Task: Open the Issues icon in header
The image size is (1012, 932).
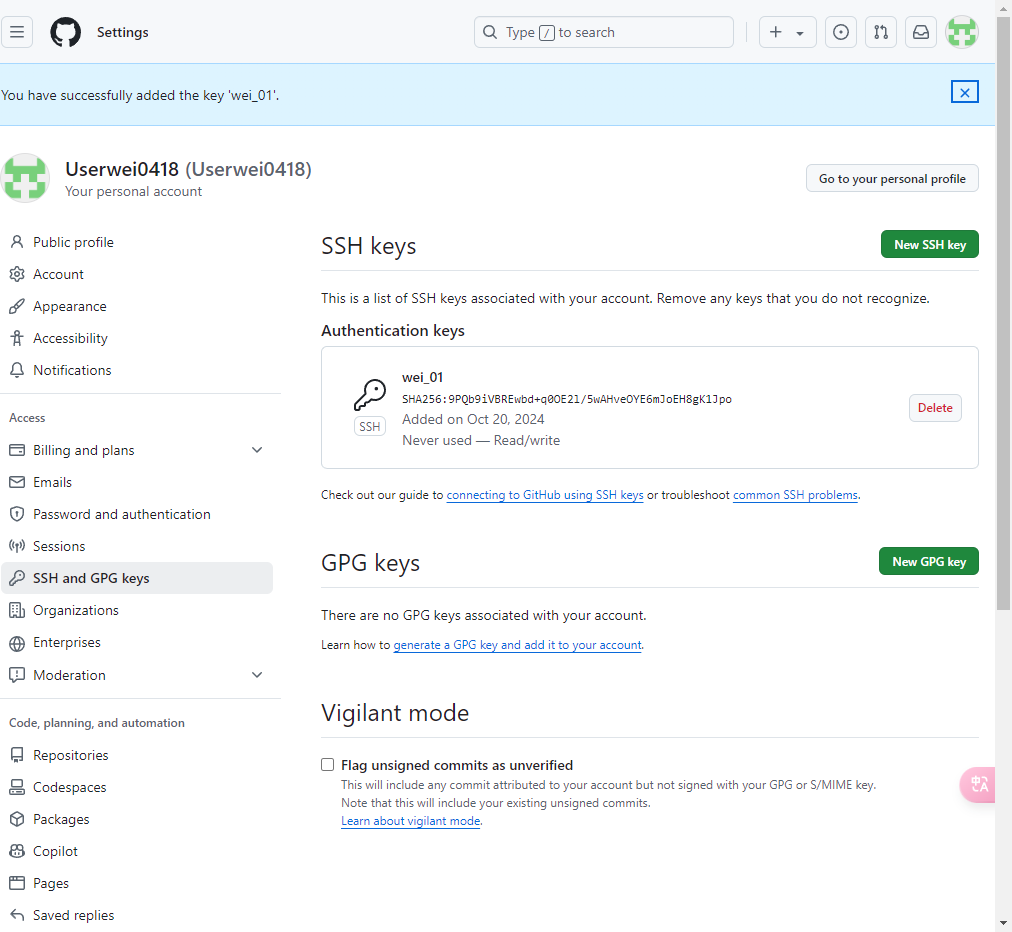Action: tap(840, 32)
